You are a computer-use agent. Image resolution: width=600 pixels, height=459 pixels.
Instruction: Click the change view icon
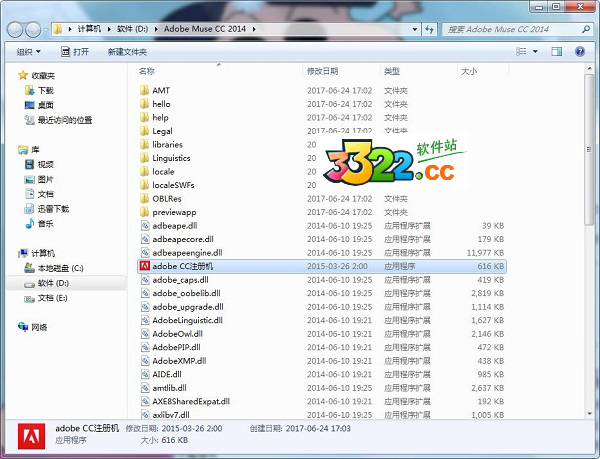521,51
